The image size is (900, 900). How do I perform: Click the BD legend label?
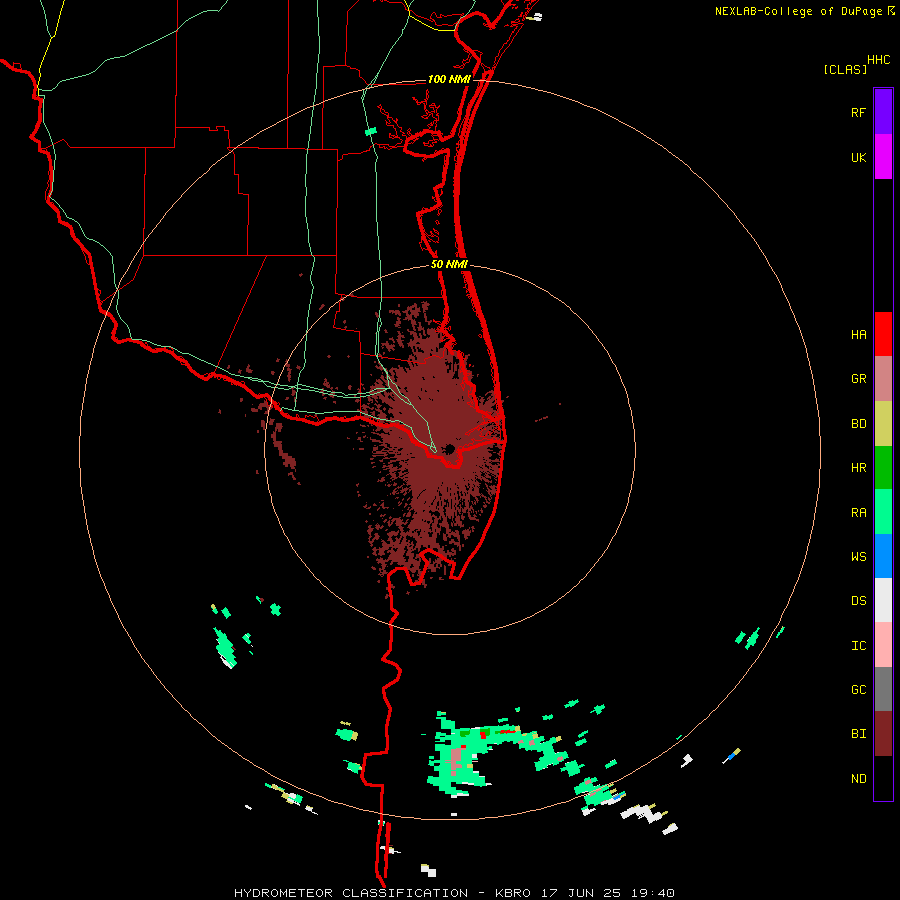tap(858, 424)
